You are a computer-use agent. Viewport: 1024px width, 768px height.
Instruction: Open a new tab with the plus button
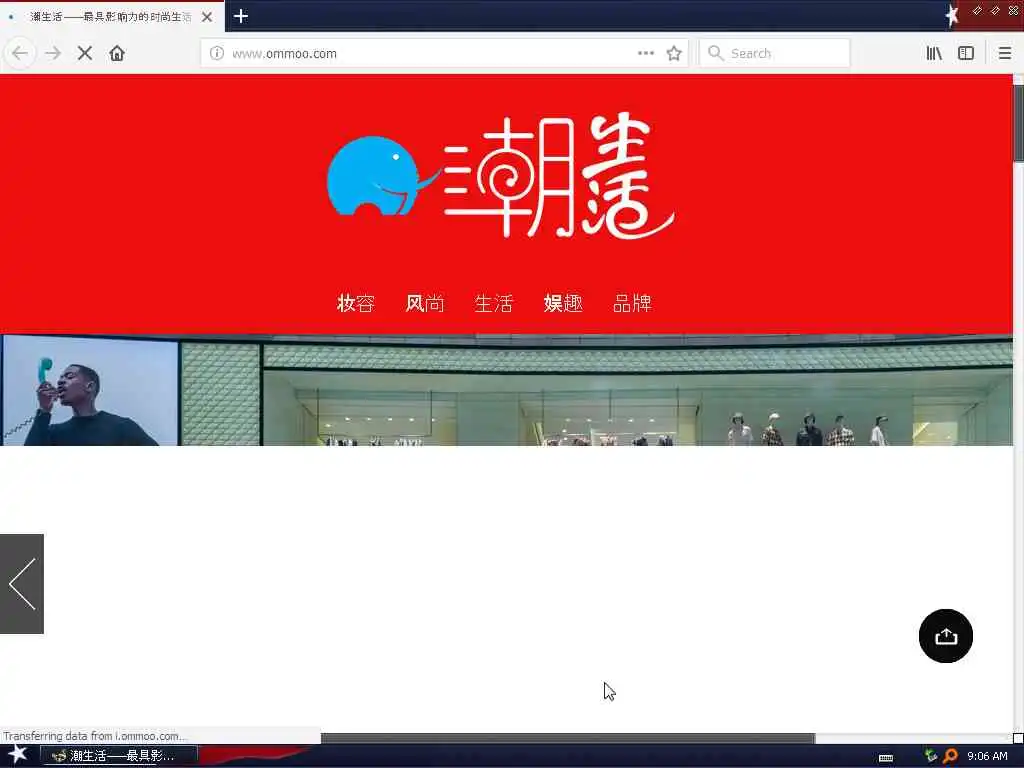[240, 16]
